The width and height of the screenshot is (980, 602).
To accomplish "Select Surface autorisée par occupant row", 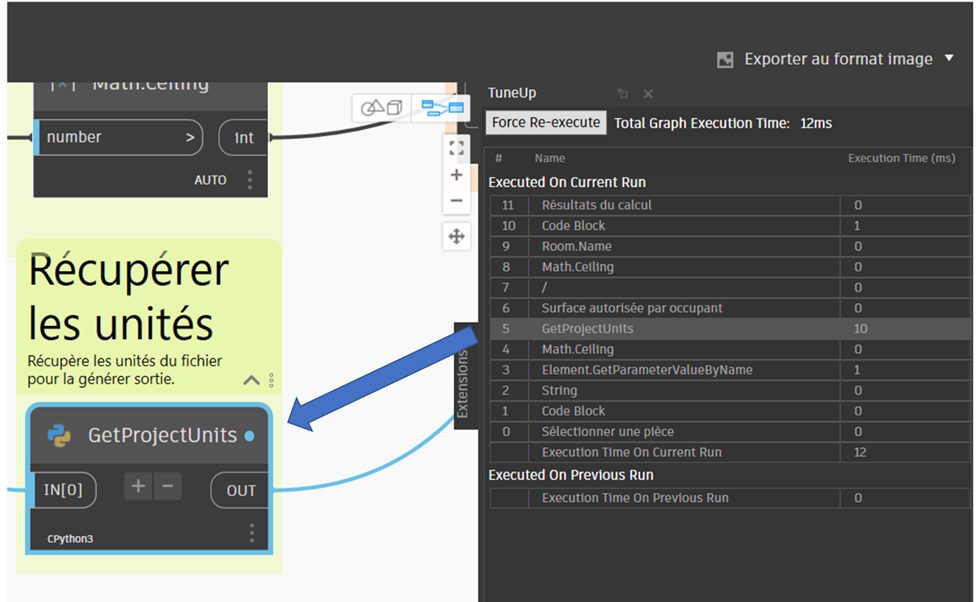I will [x=729, y=308].
